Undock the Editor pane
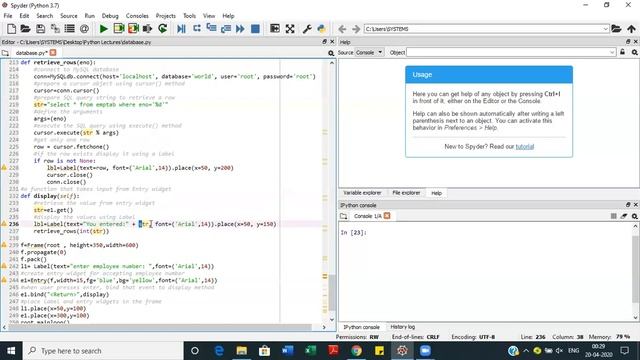This screenshot has width=640, height=360. click(324, 42)
